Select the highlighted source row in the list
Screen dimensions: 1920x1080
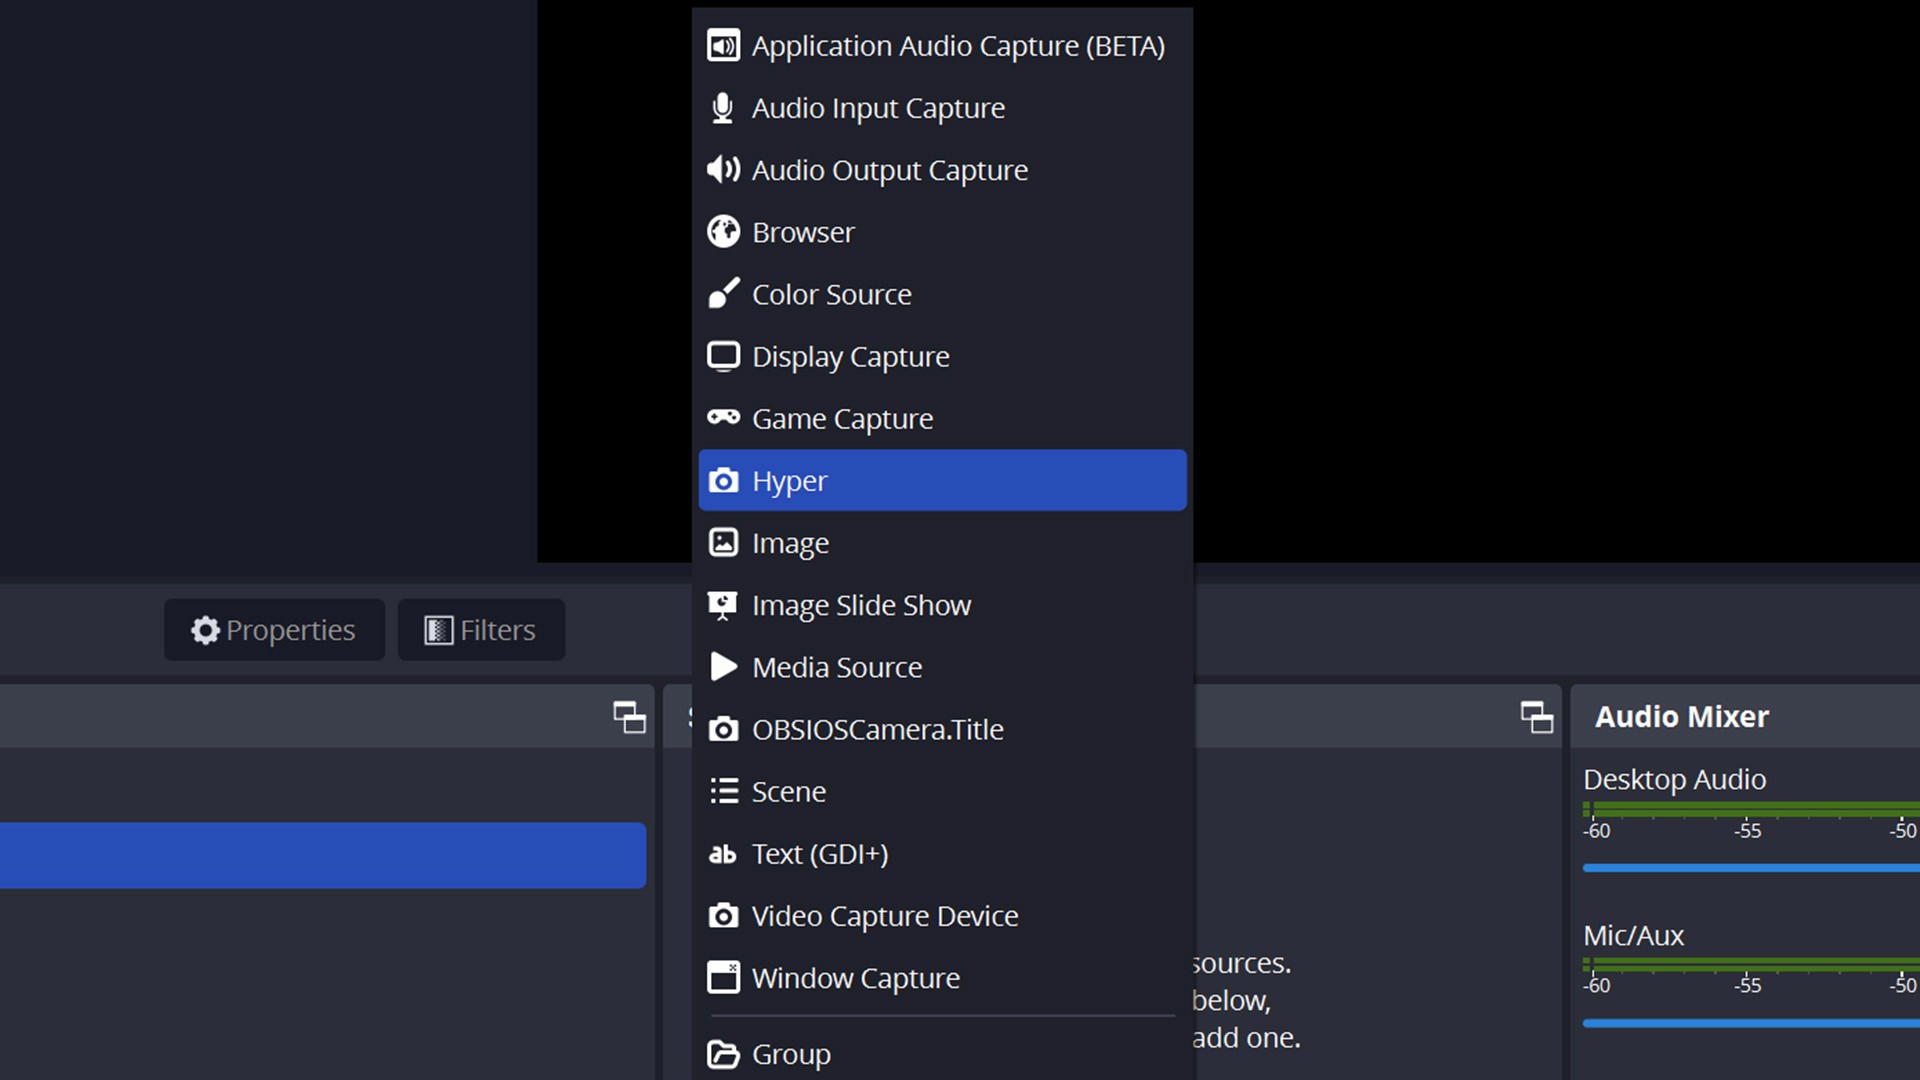tap(320, 855)
